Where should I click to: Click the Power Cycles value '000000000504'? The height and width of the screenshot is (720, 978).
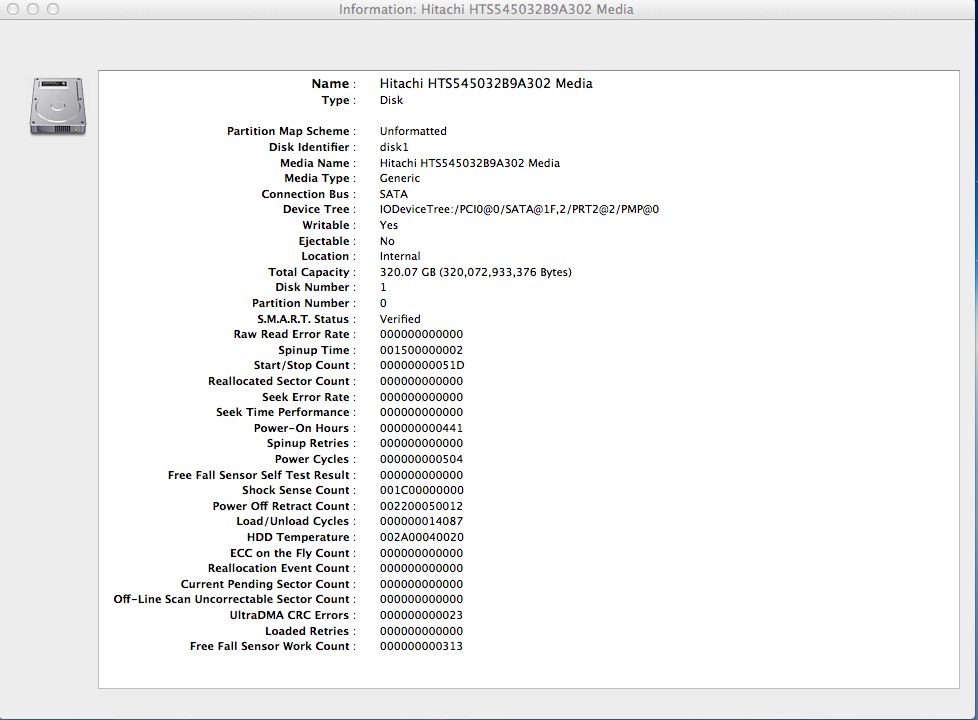tap(421, 459)
